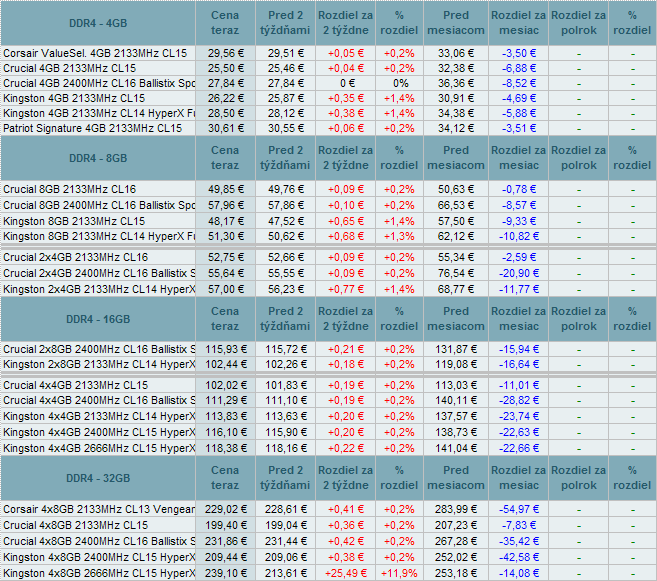
Task: Select two-week difference +0,38 €
Action: click(346, 114)
